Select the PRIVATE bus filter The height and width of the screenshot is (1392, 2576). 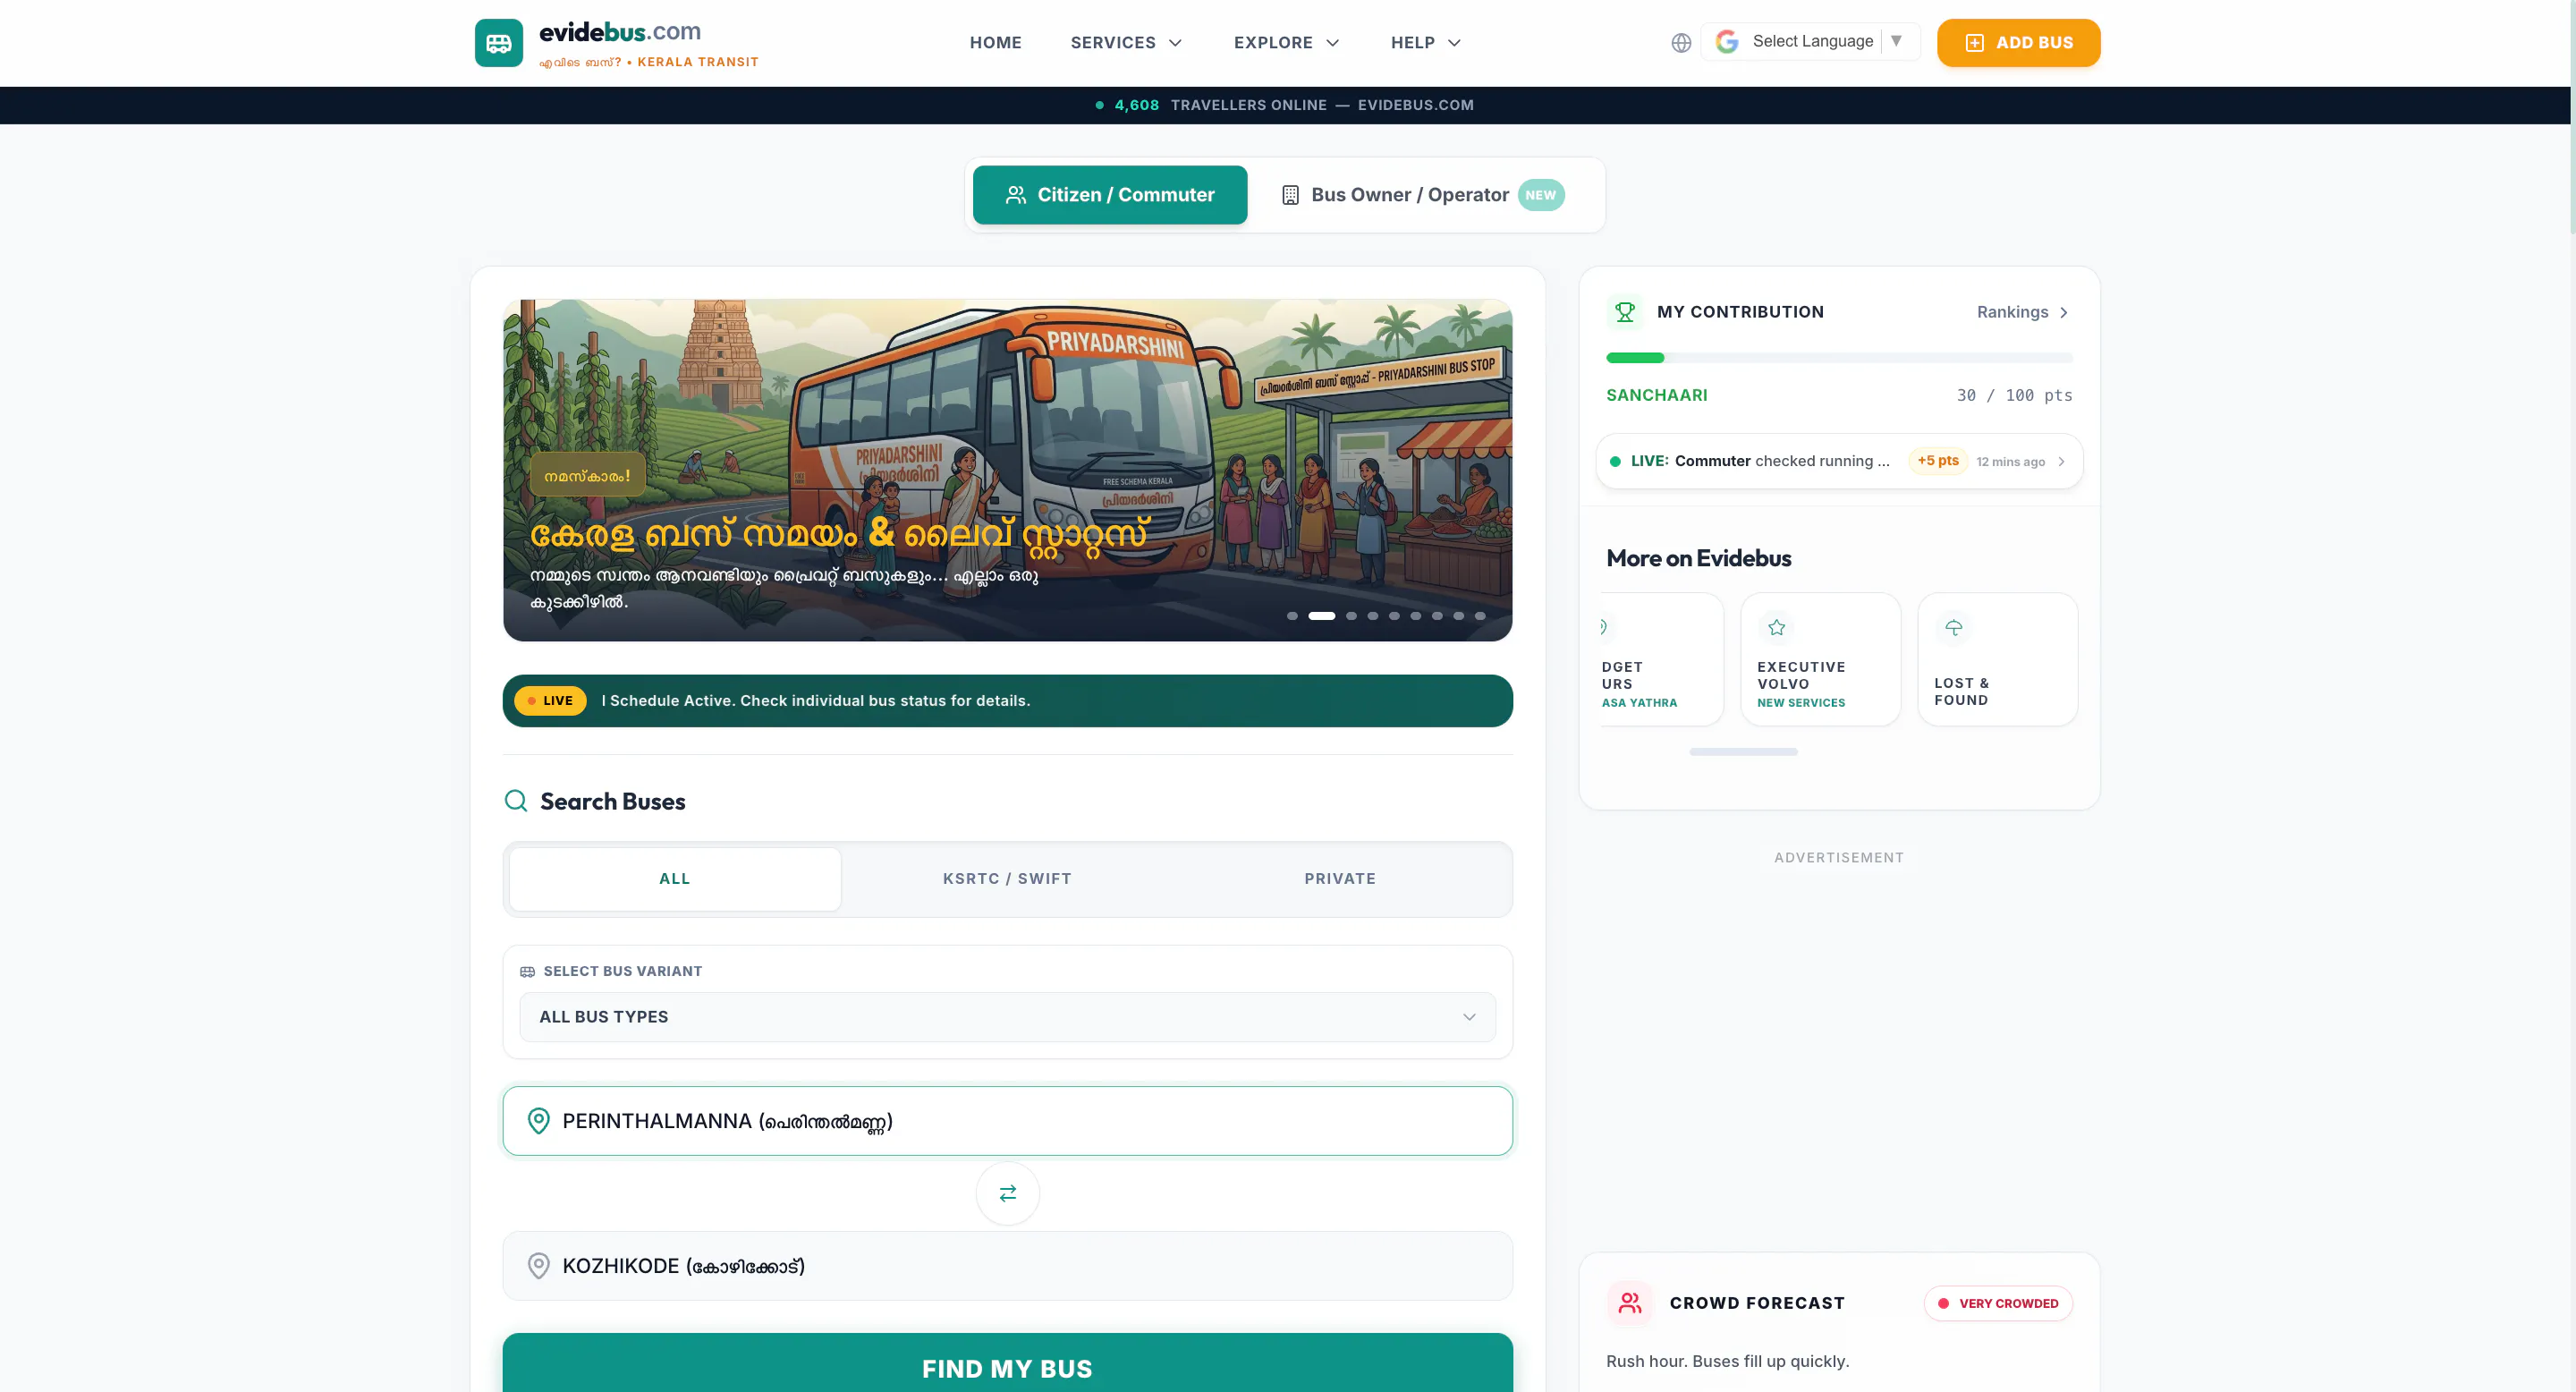(x=1340, y=879)
